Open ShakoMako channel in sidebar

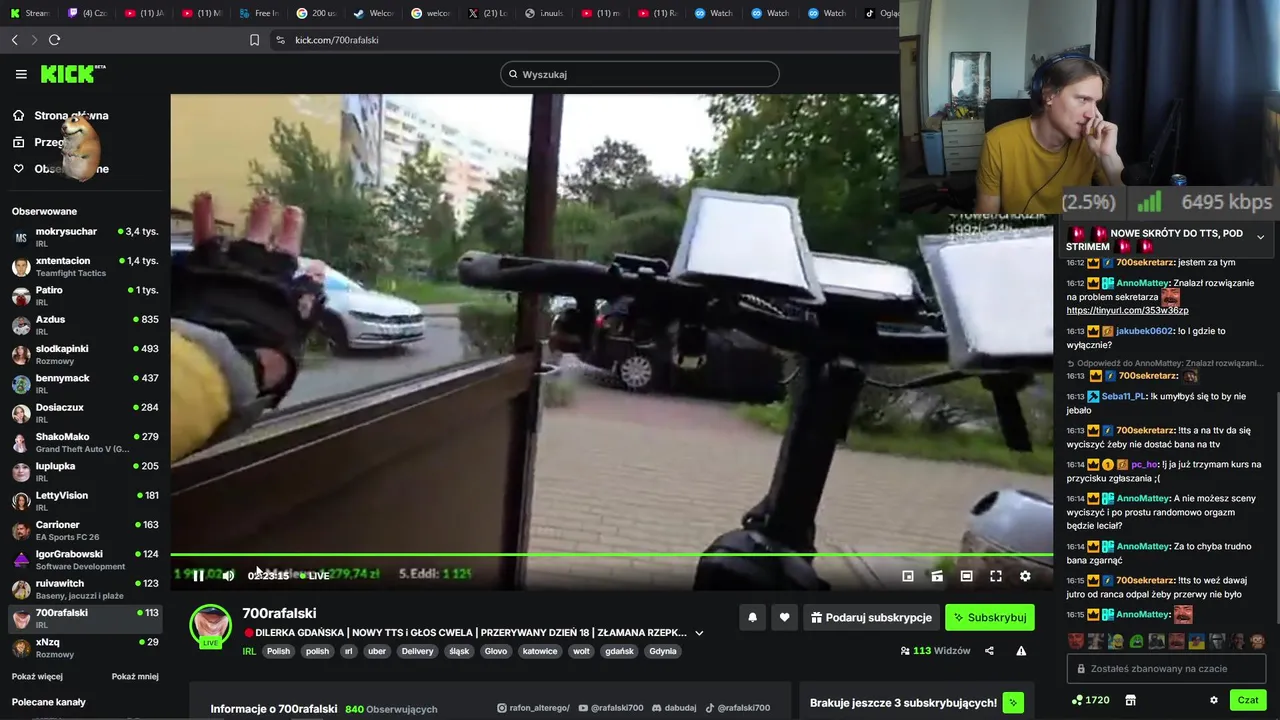[x=84, y=442]
